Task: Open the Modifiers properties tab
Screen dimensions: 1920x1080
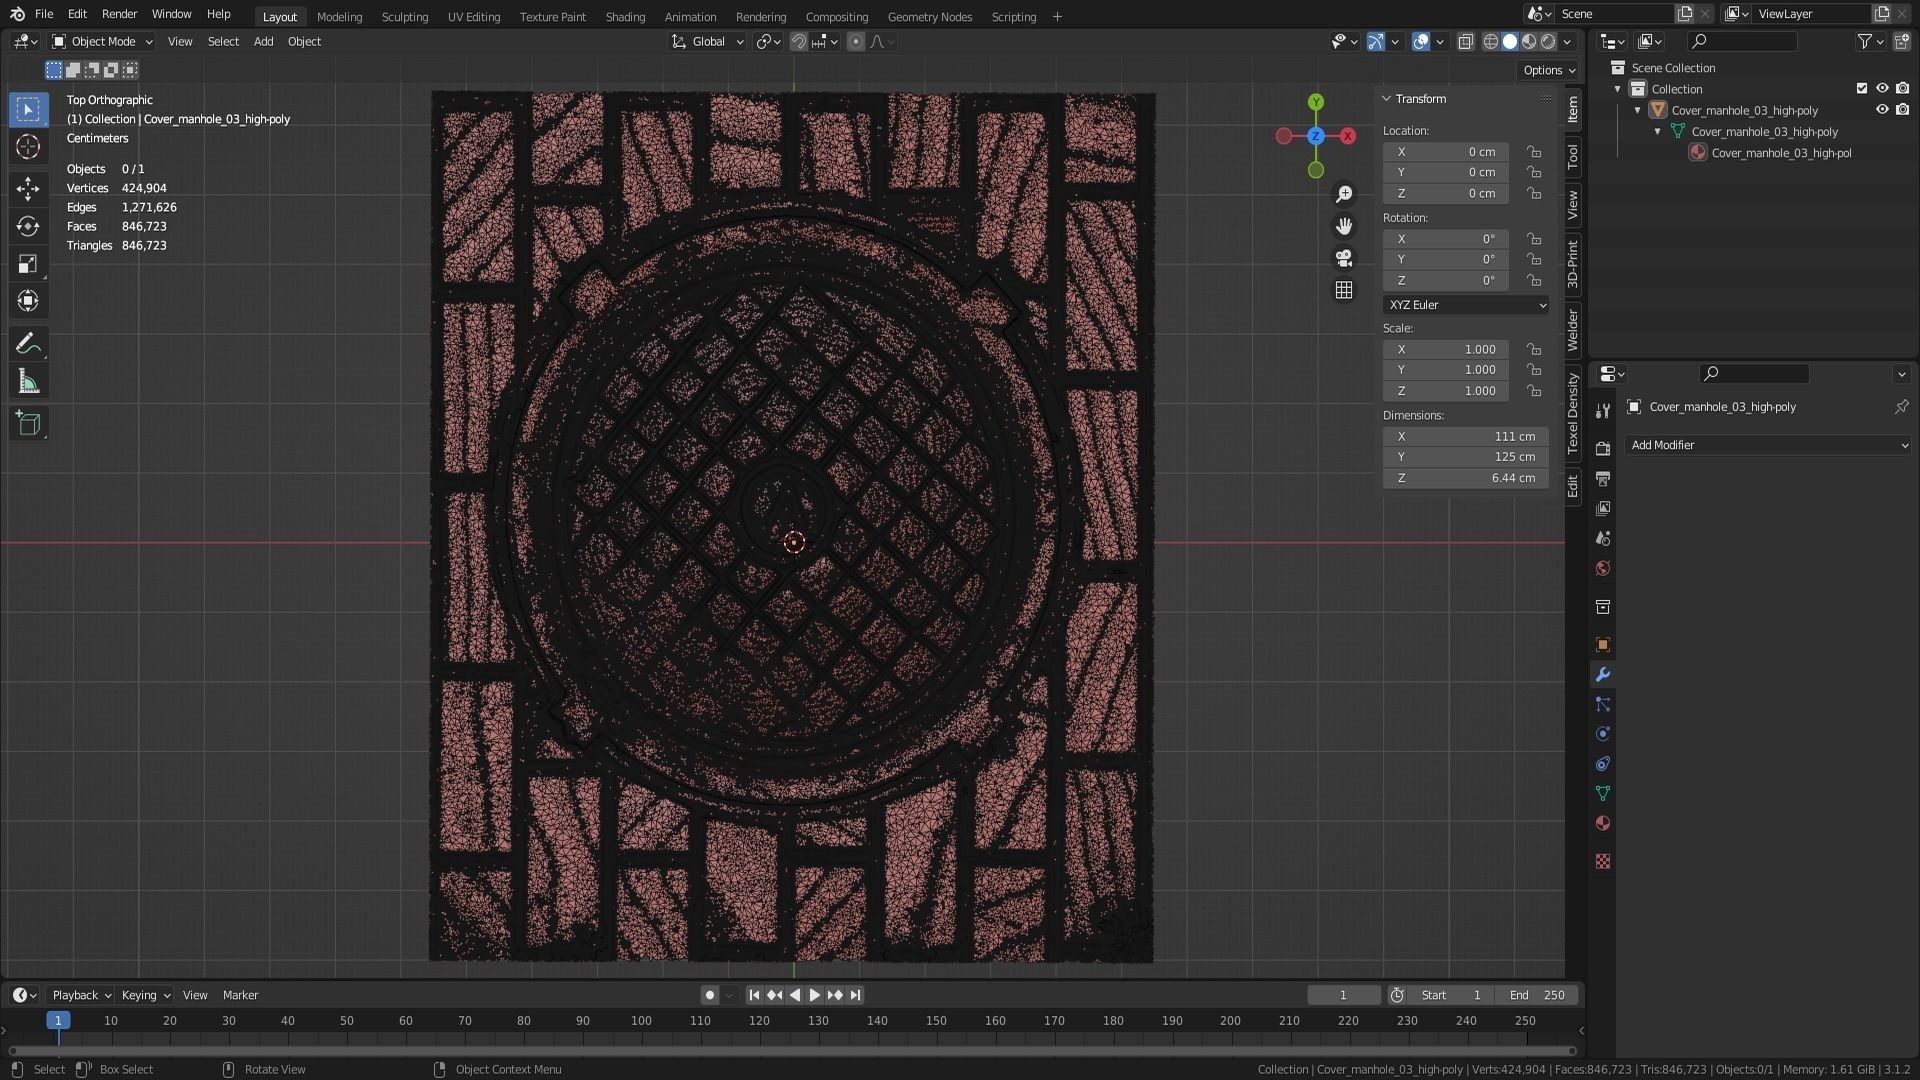Action: 1603,675
